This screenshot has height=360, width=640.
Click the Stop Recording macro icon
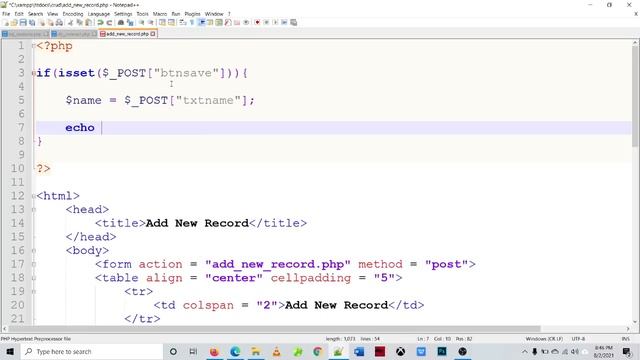(x=266, y=22)
